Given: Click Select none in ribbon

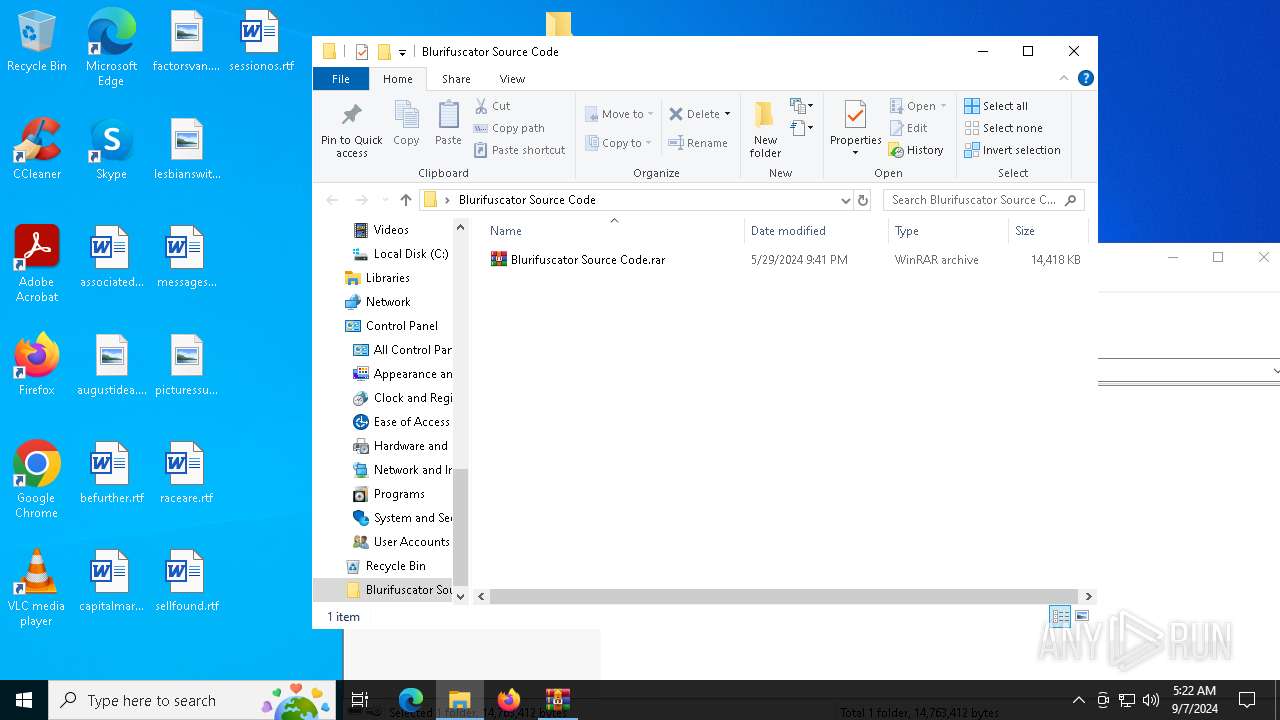Looking at the screenshot, I should (1003, 128).
